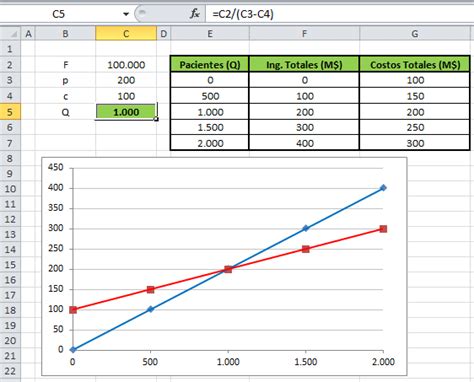Click horizontal axis label 1.000 on chart
This screenshot has width=474, height=382.
click(228, 362)
